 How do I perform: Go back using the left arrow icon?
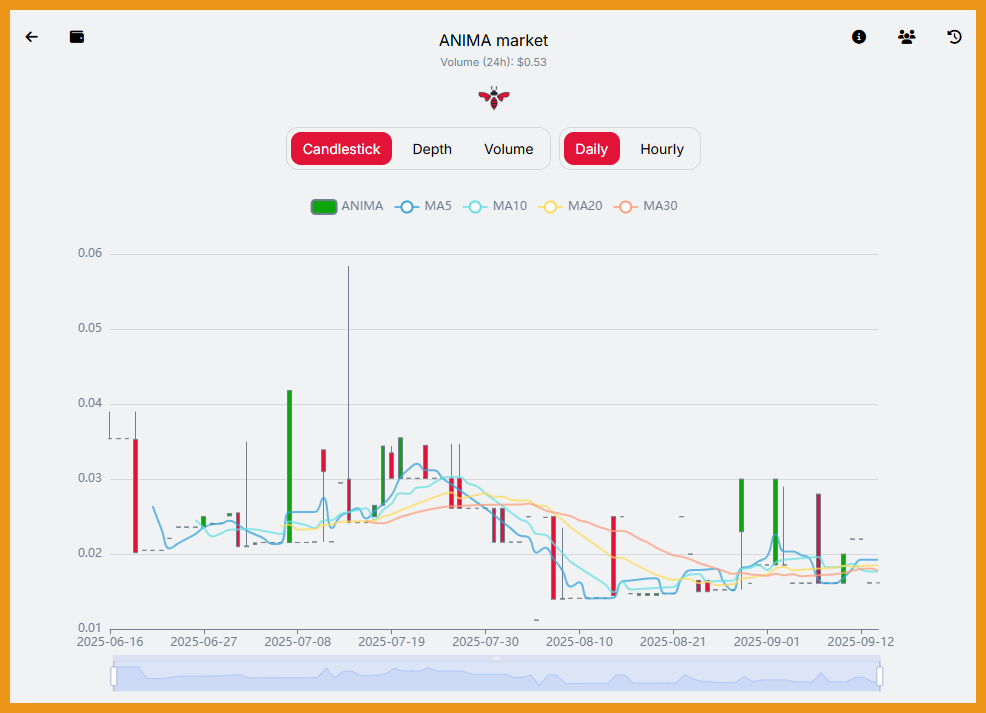[x=32, y=37]
